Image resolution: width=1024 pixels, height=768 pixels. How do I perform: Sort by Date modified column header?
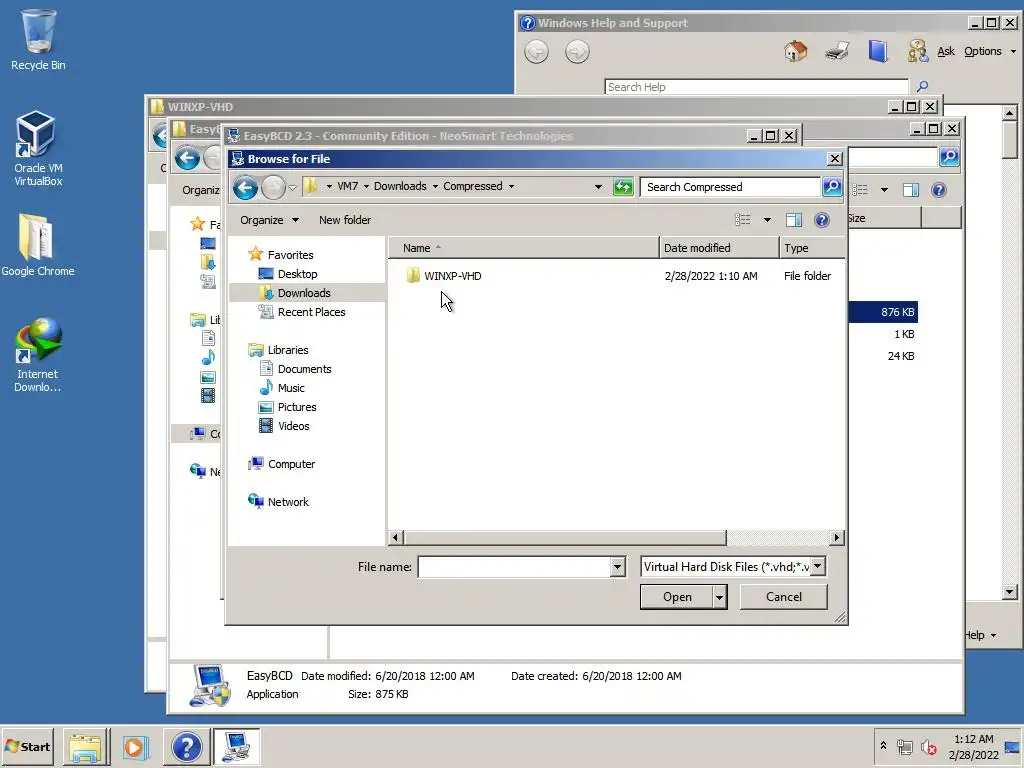pos(719,248)
